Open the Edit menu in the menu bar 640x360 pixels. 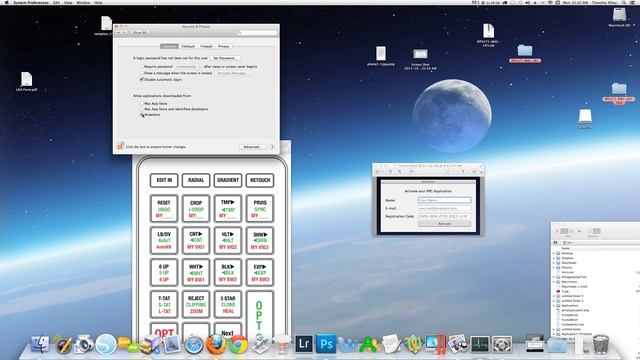tap(56, 2)
